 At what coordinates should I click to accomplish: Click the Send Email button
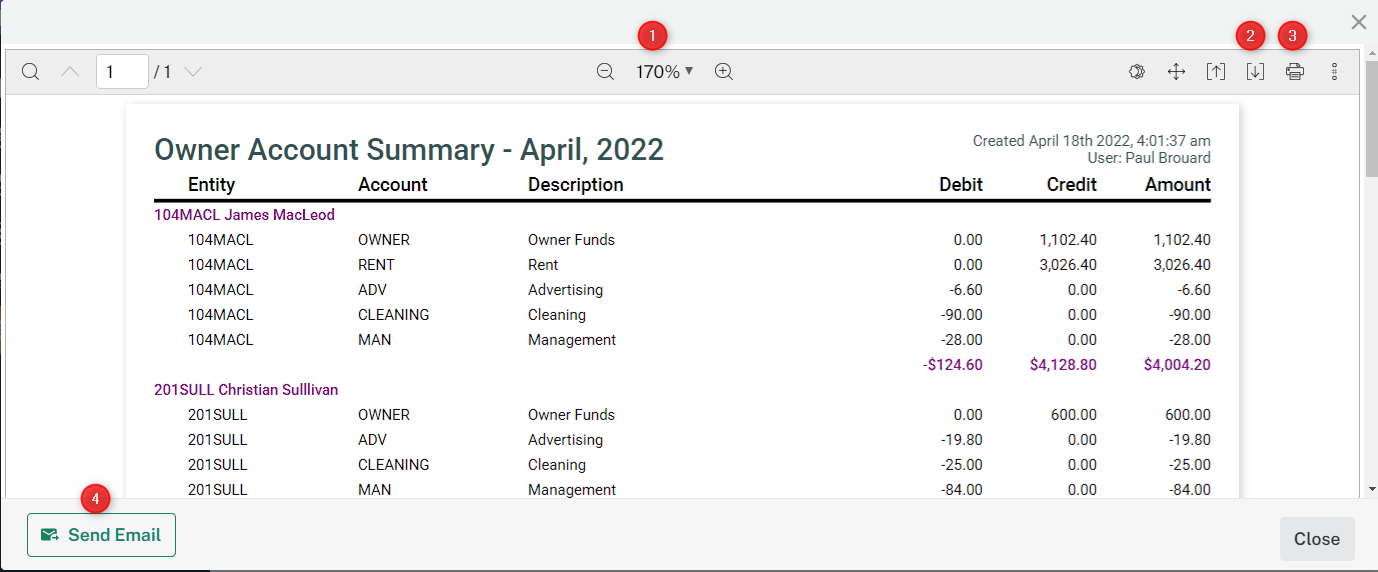(x=101, y=535)
